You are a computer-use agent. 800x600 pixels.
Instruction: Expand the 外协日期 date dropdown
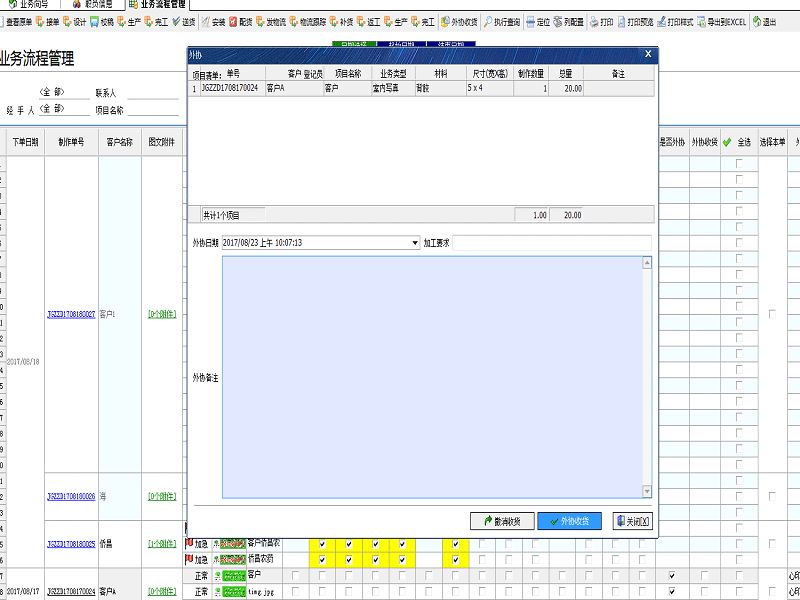click(x=415, y=243)
